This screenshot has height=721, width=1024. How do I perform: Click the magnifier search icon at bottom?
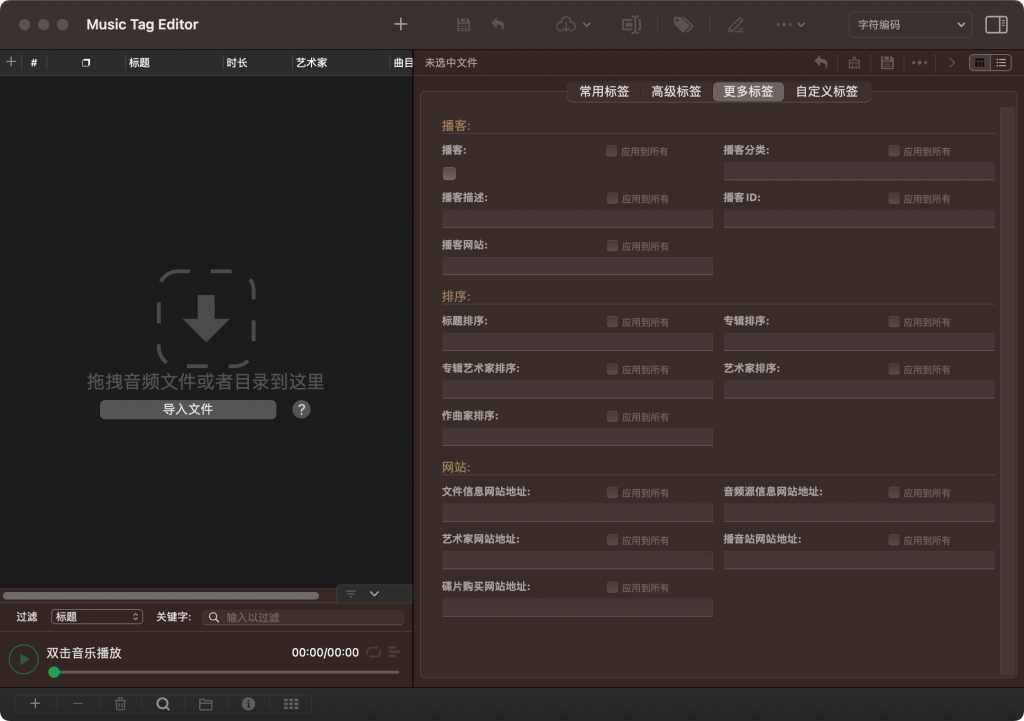pyautogui.click(x=163, y=703)
